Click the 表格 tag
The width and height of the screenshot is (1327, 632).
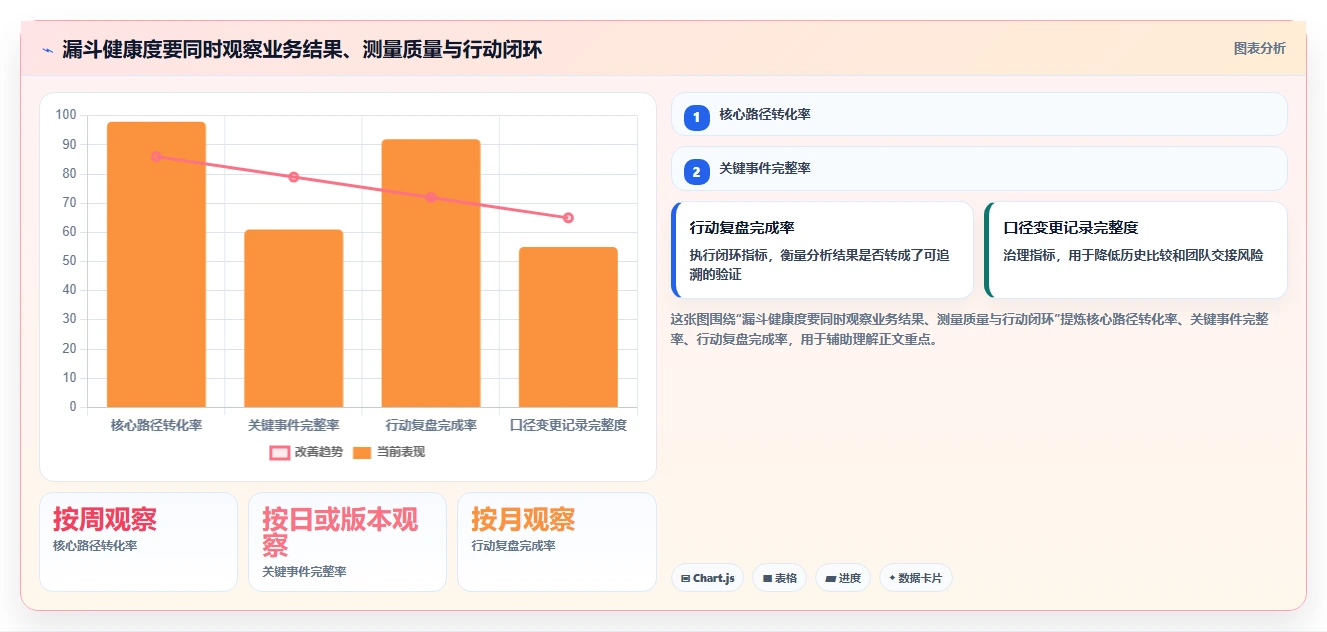point(780,578)
